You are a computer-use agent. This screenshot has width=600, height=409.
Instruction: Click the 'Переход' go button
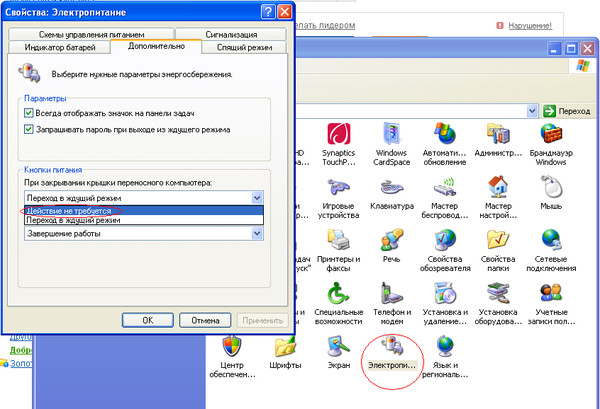(x=567, y=111)
